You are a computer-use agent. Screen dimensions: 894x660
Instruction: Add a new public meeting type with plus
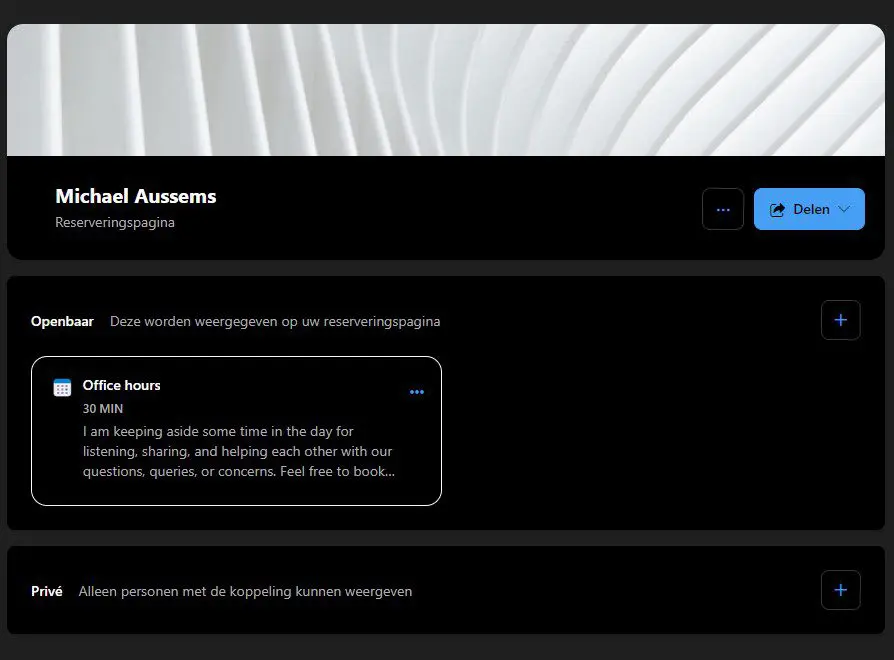pos(840,320)
